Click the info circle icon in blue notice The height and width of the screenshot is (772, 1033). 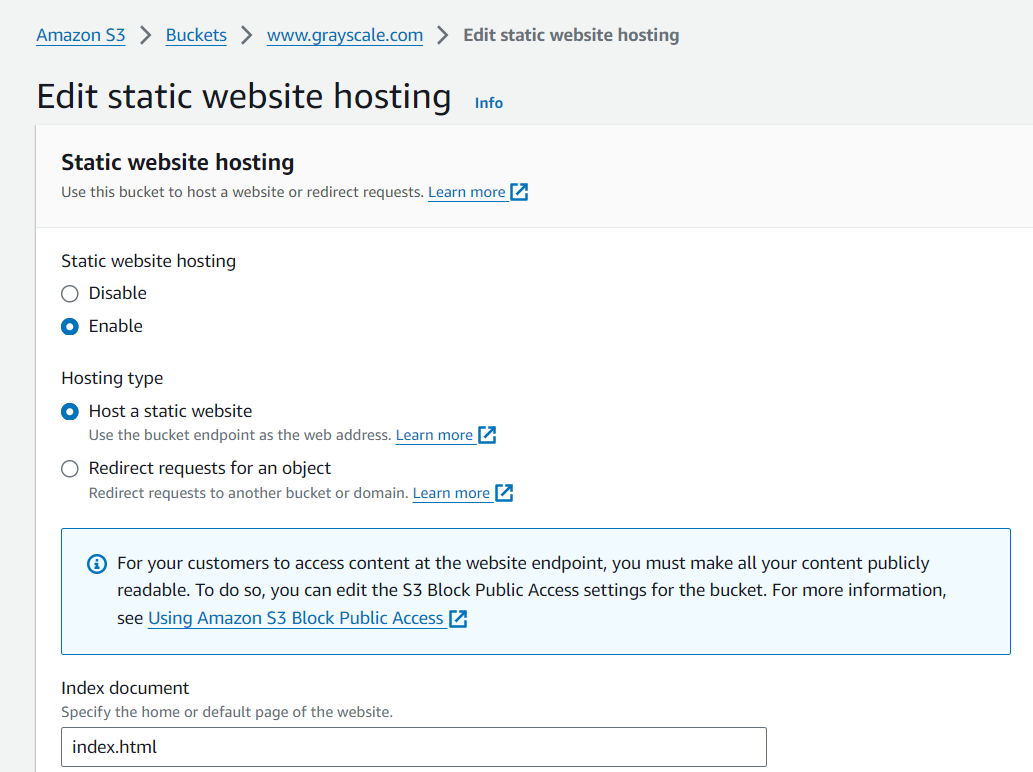(x=96, y=564)
